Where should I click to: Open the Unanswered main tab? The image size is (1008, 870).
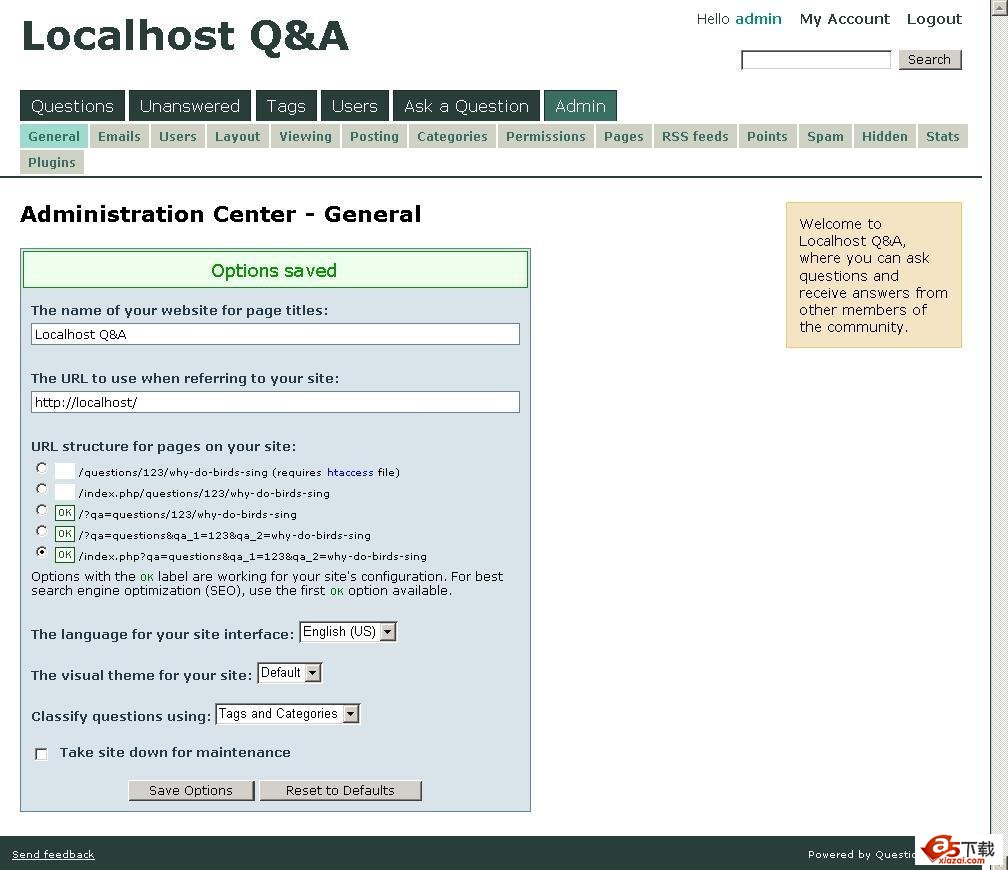[190, 106]
